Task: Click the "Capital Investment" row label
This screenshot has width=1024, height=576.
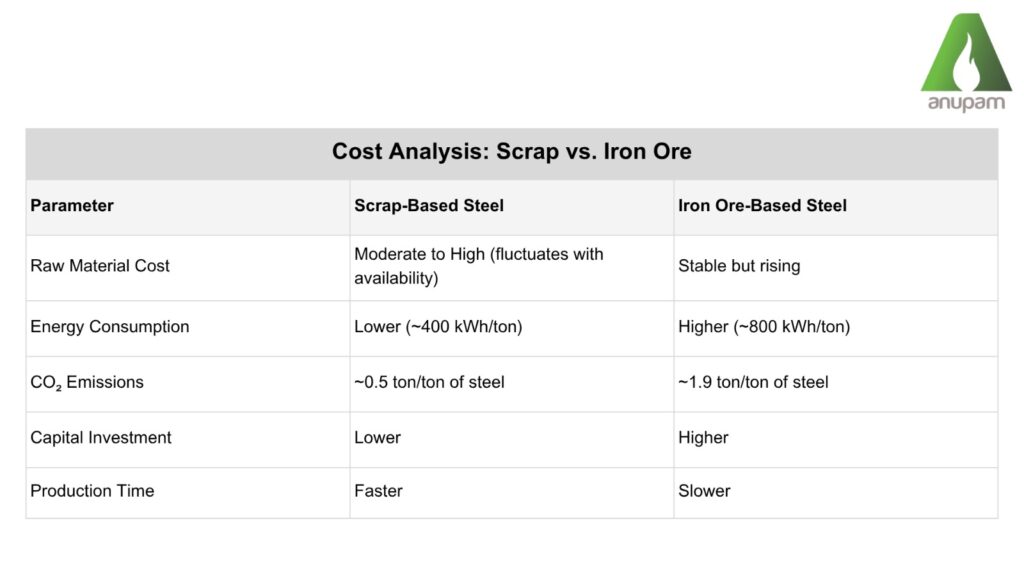Action: (101, 438)
